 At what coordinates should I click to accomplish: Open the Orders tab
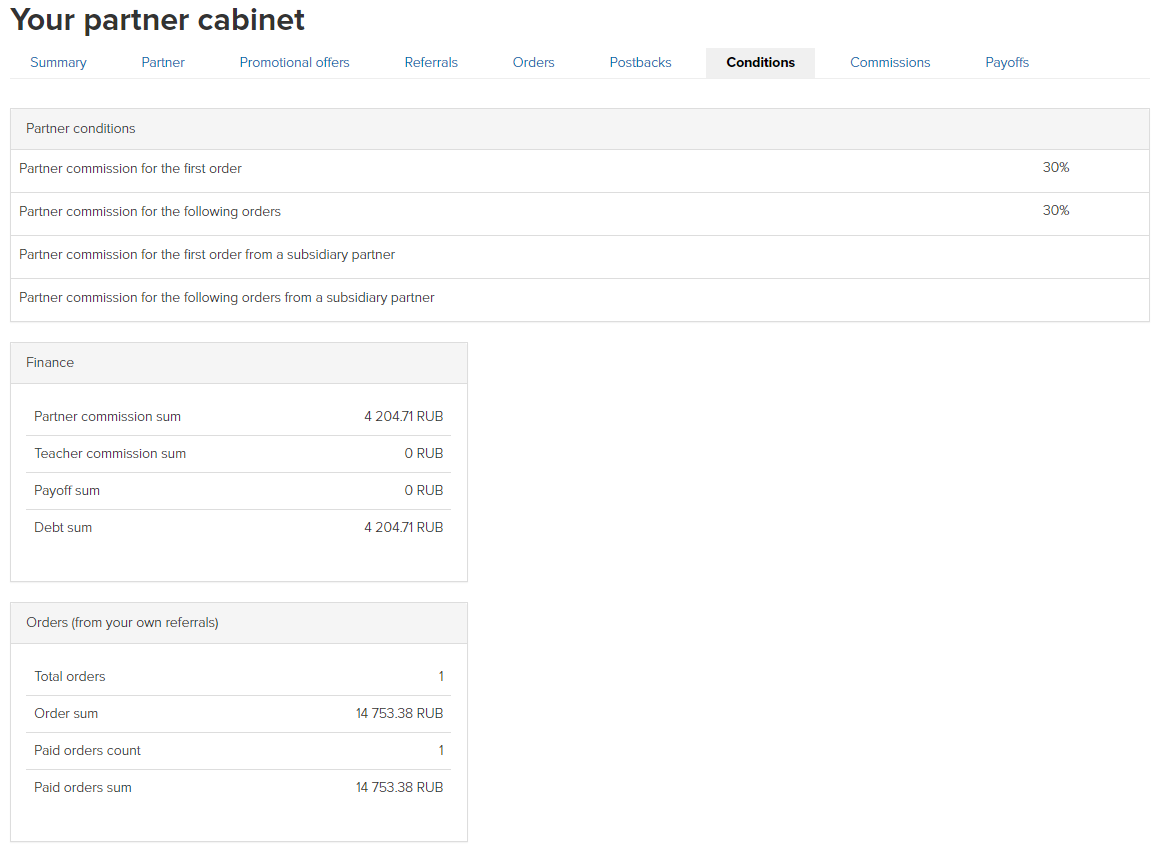click(x=533, y=63)
